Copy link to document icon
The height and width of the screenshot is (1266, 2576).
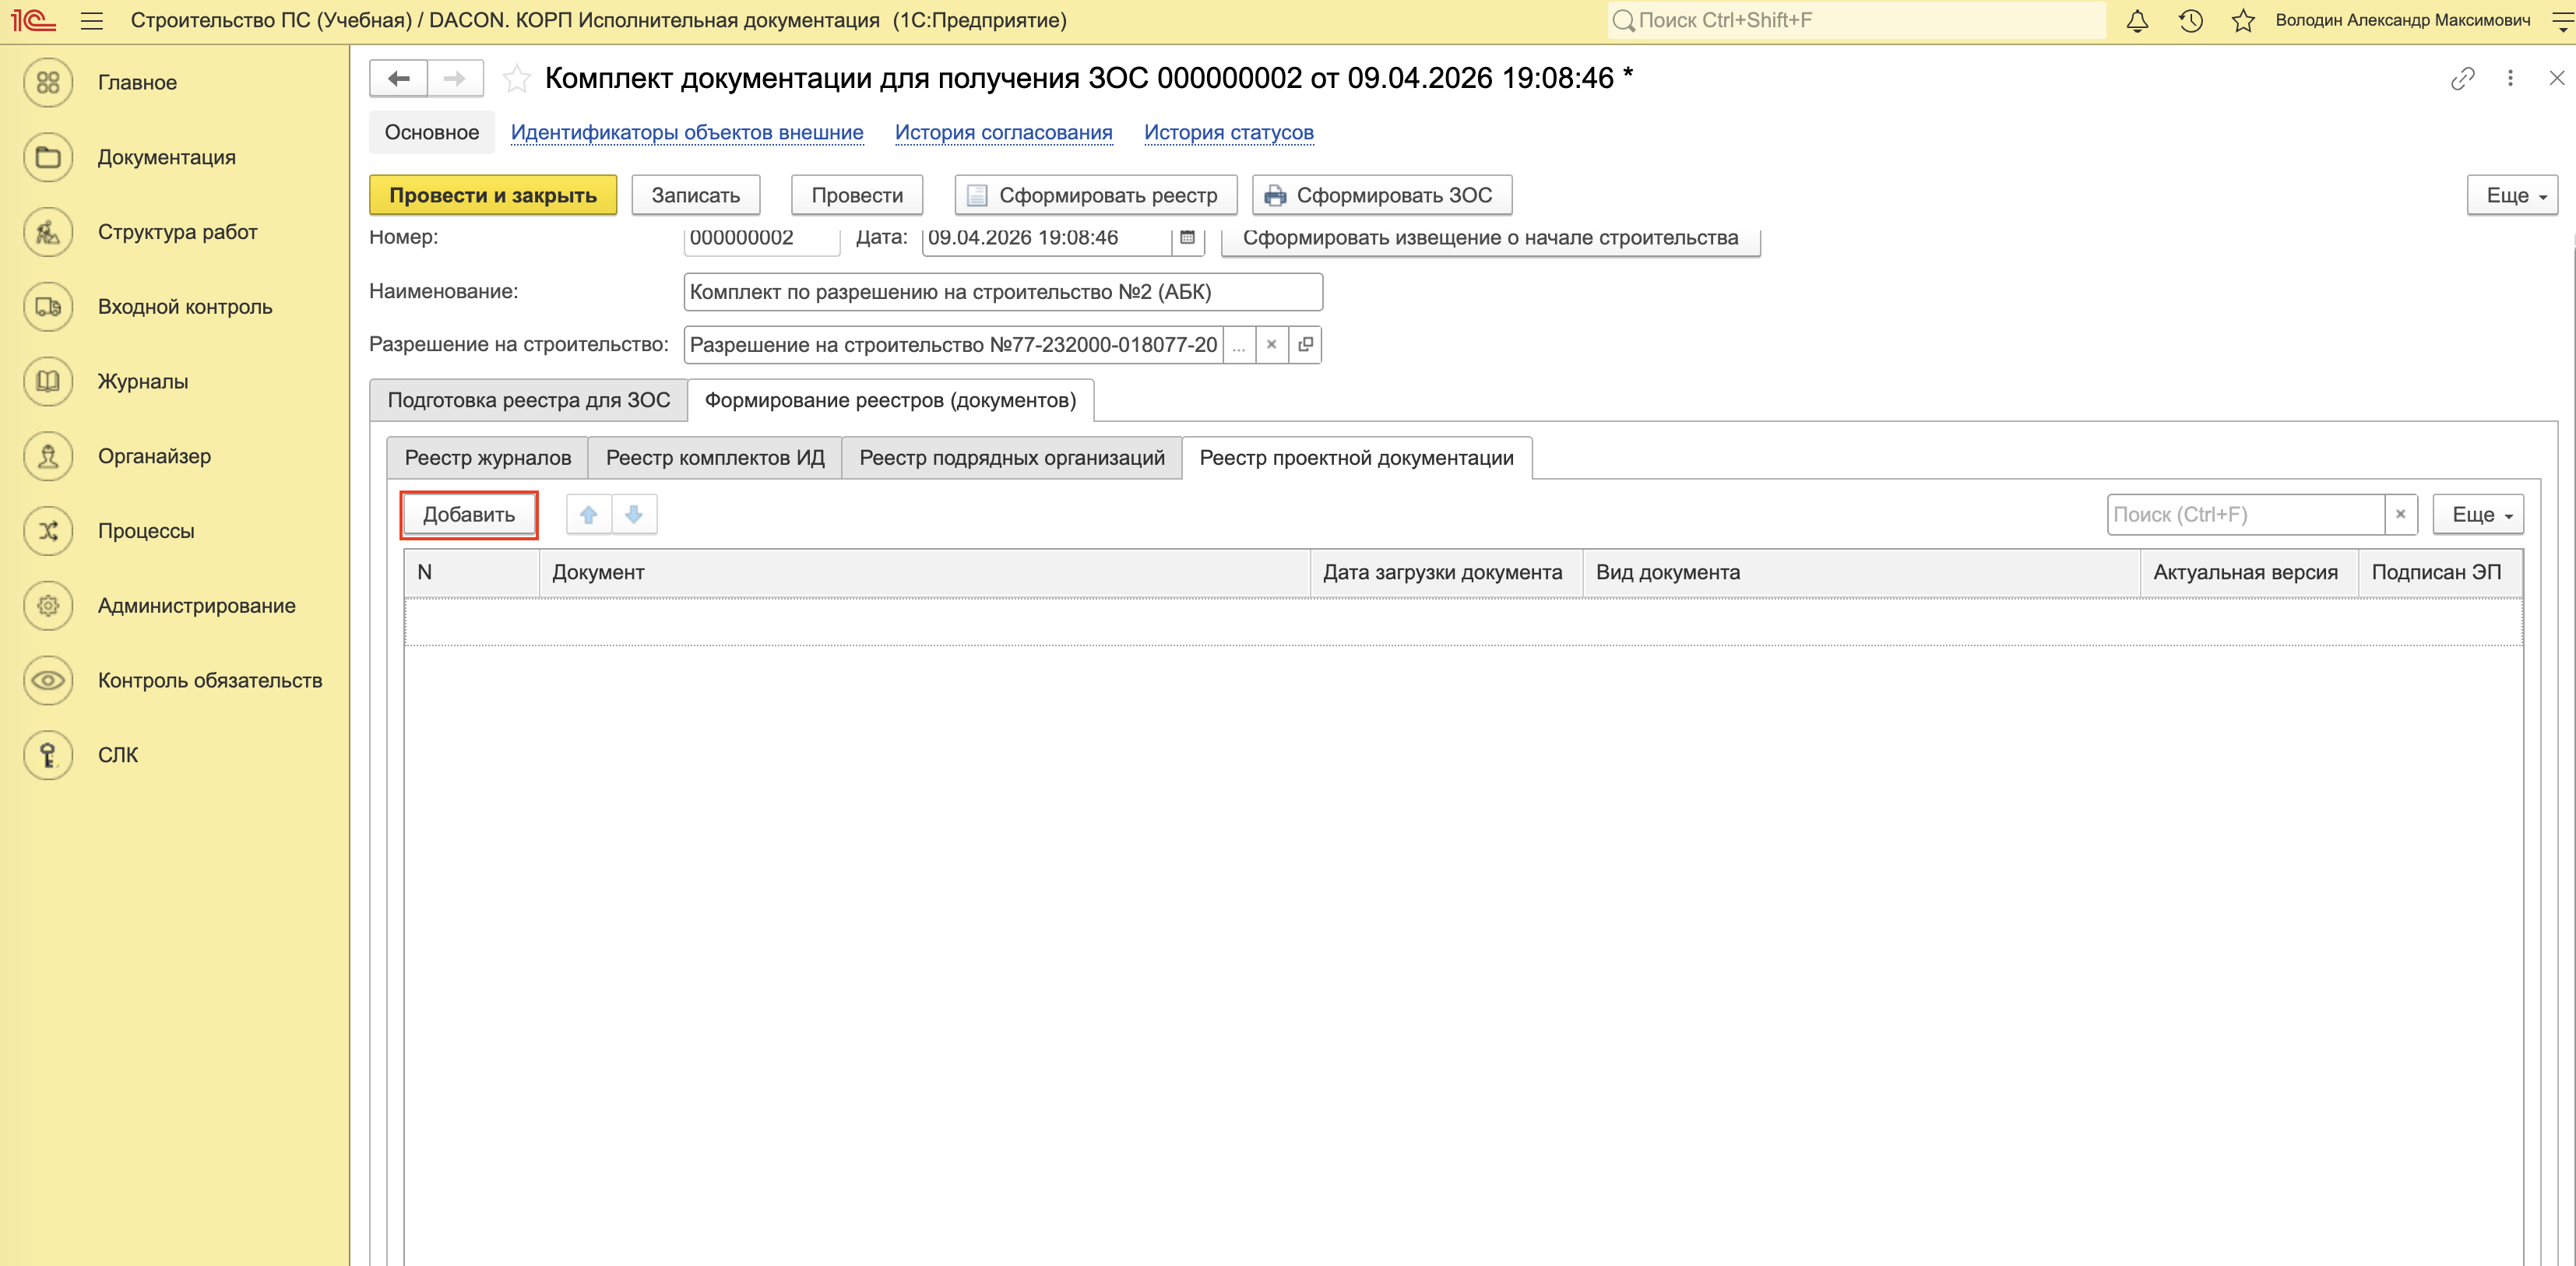point(2462,78)
